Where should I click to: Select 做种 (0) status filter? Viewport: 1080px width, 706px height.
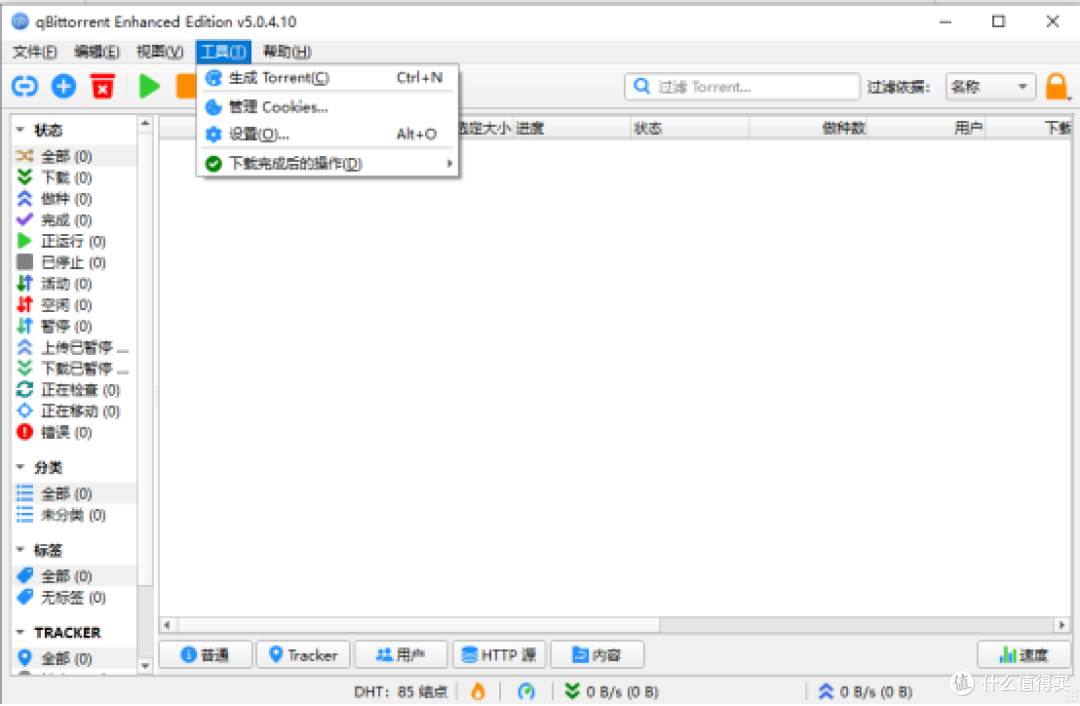tap(74, 199)
